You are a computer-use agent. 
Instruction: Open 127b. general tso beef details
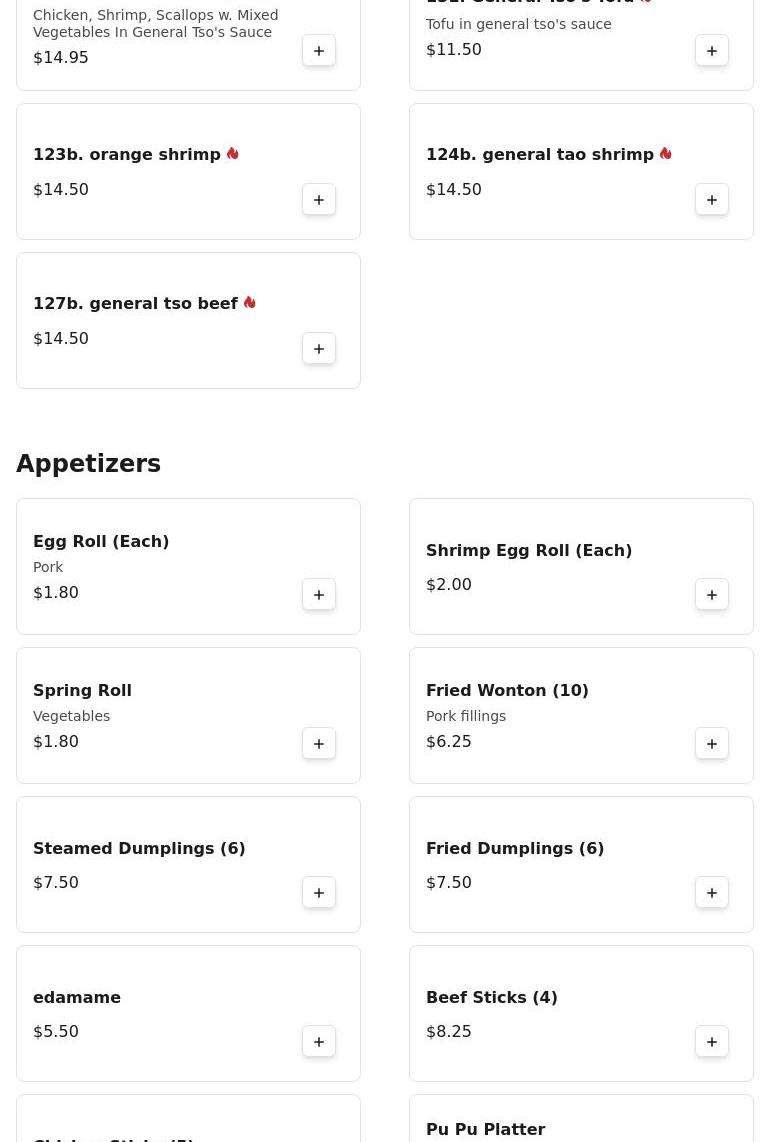[135, 304]
